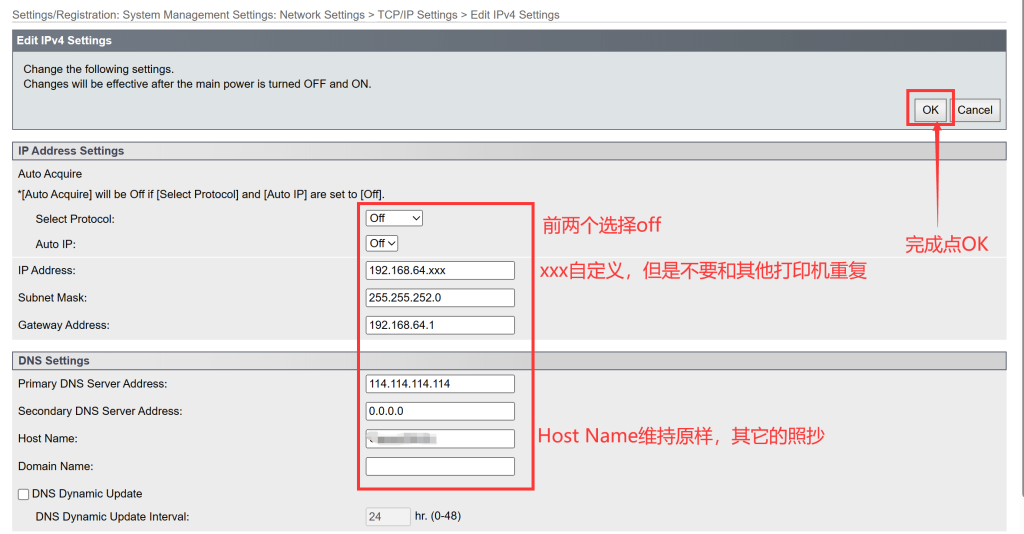Image resolution: width=1024 pixels, height=534 pixels.
Task: Click the DNS Dynamic Update Interval box
Action: [388, 517]
